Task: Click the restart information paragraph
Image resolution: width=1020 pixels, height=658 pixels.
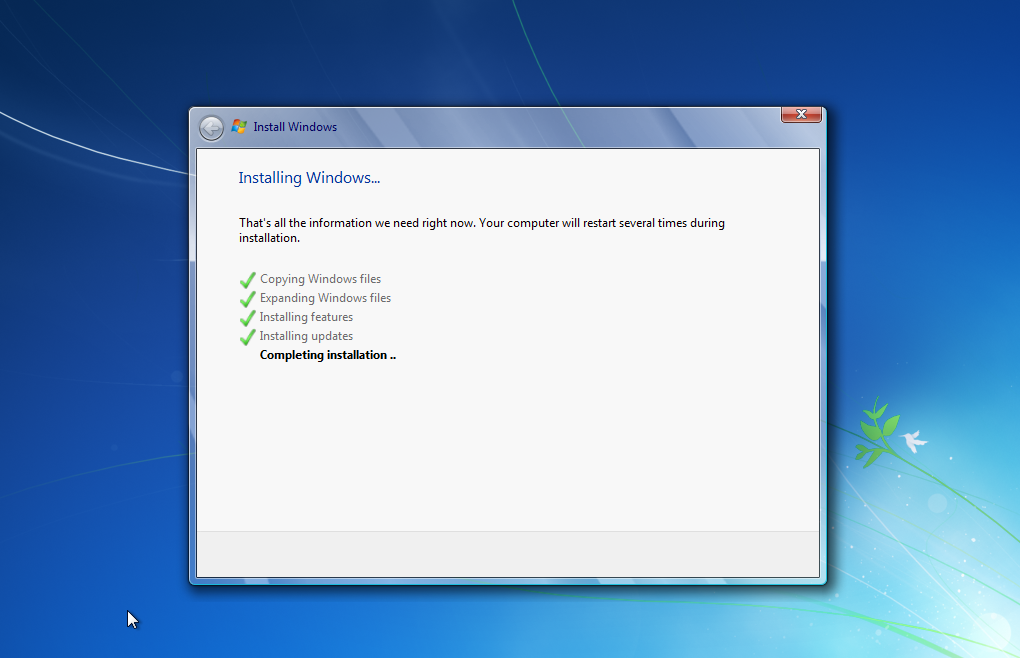Action: coord(481,230)
